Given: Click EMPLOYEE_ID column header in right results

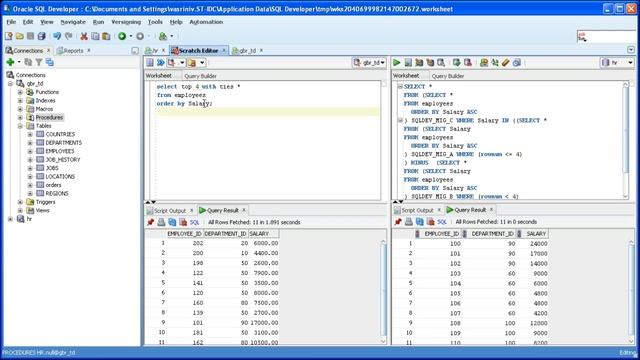Looking at the screenshot, I should [x=441, y=233].
